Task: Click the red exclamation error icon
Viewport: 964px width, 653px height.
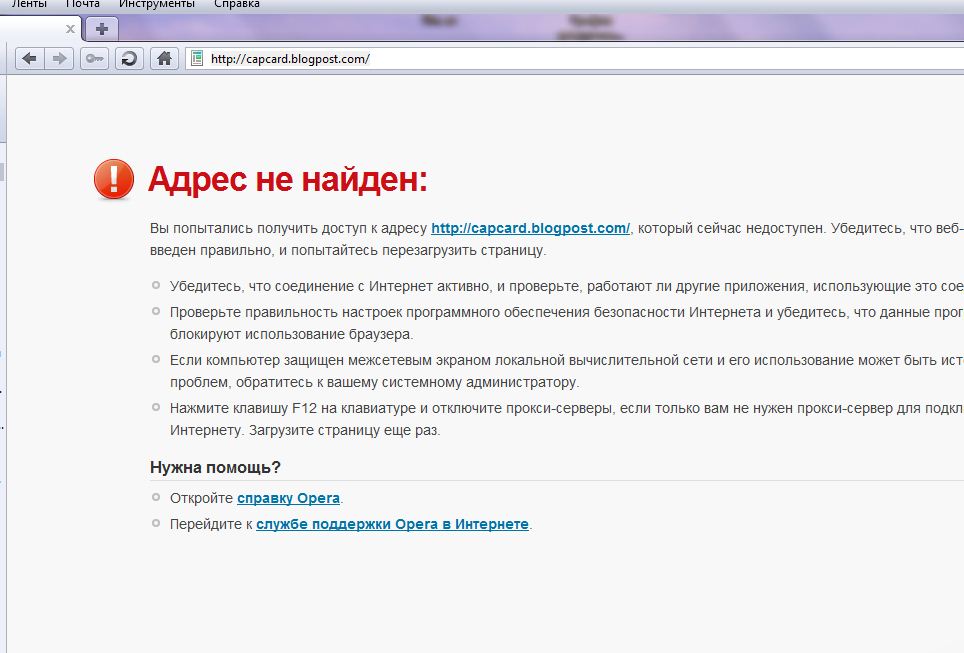Action: pyautogui.click(x=114, y=179)
